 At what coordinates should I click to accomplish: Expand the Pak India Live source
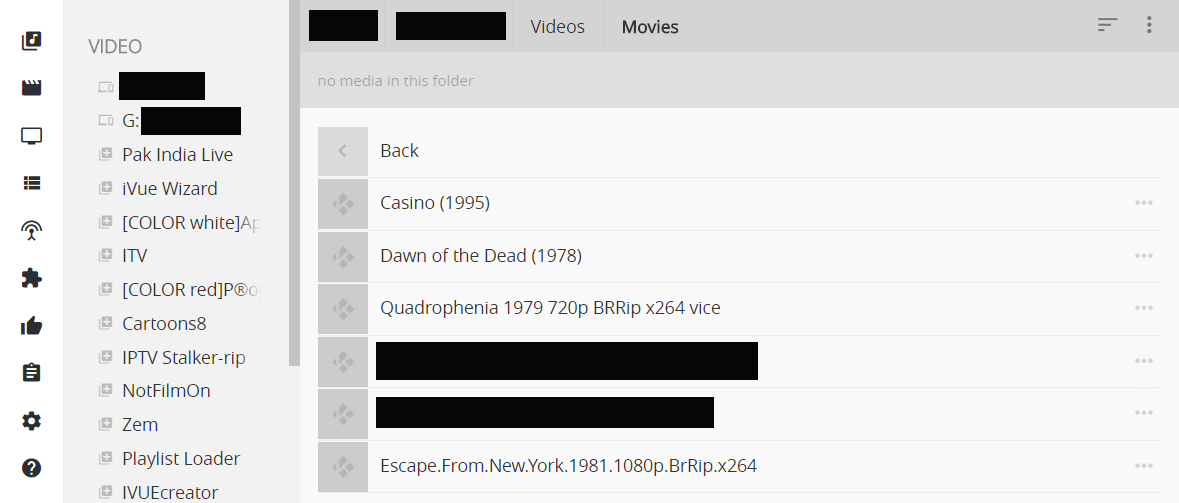tap(177, 155)
